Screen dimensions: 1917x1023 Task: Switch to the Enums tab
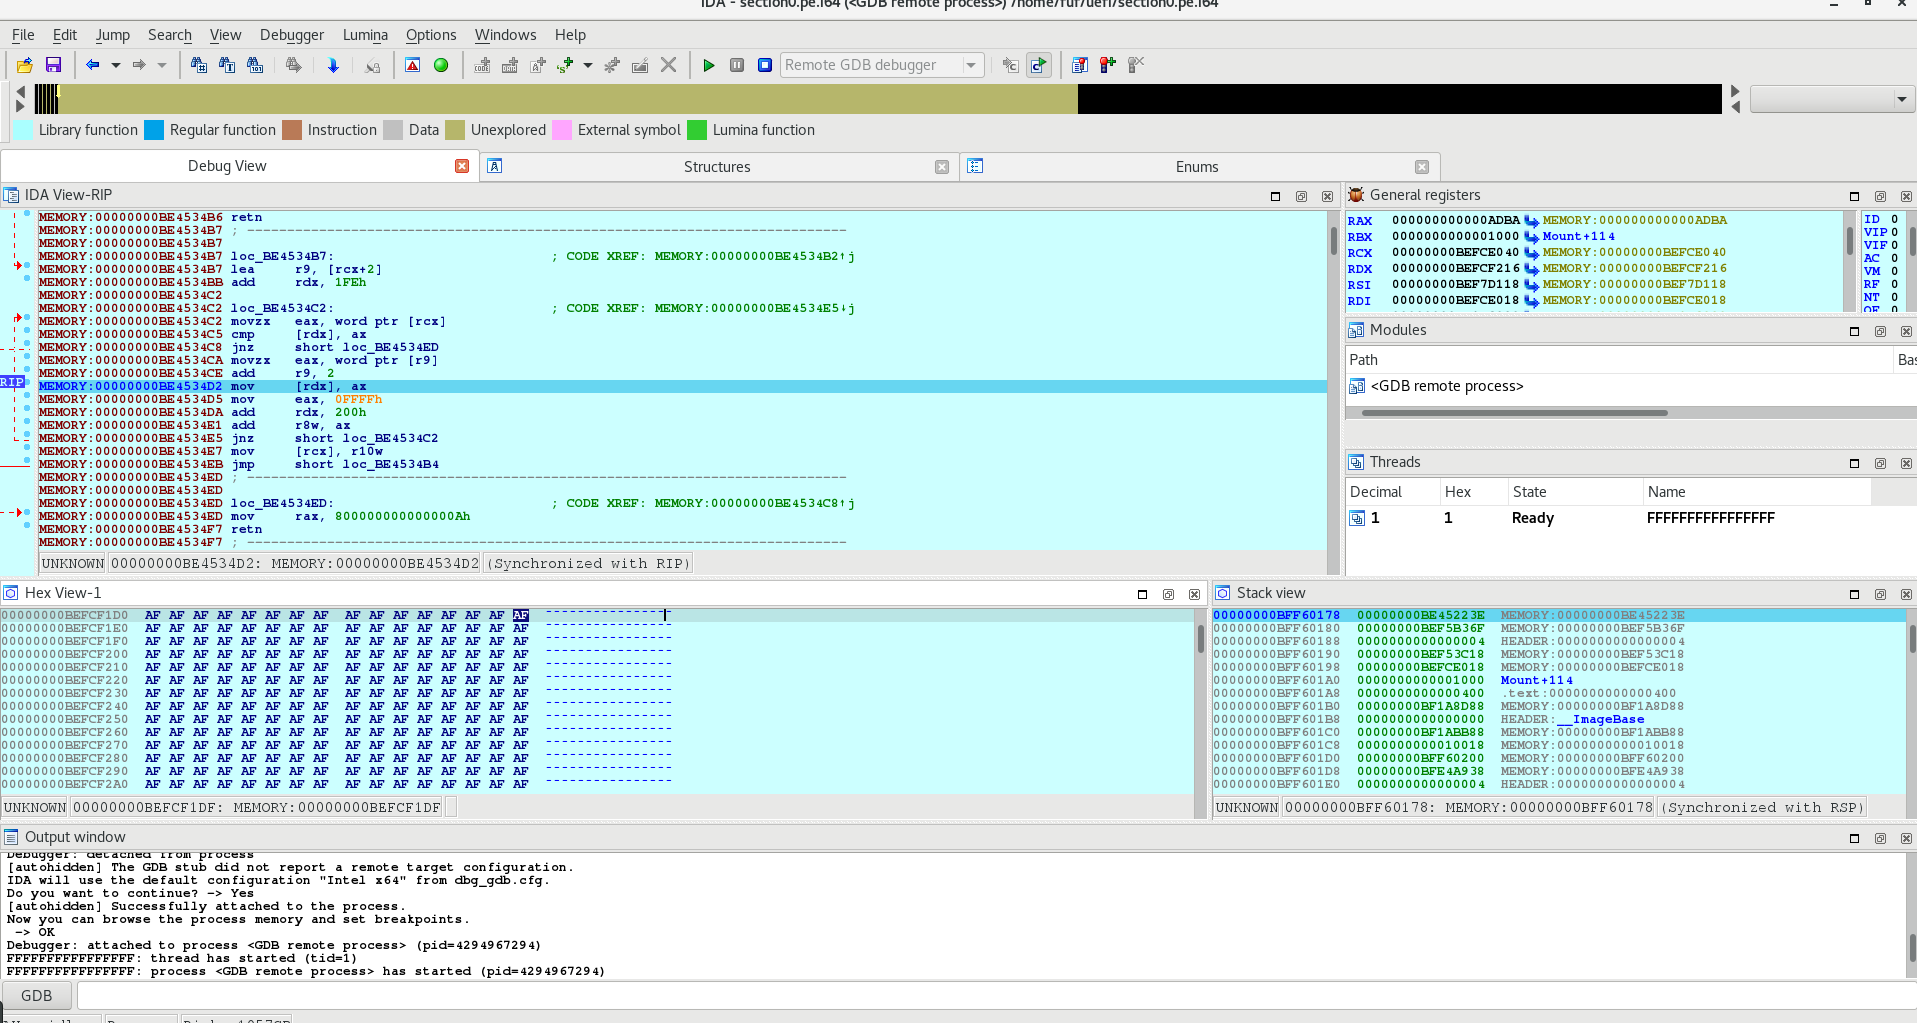[1196, 167]
